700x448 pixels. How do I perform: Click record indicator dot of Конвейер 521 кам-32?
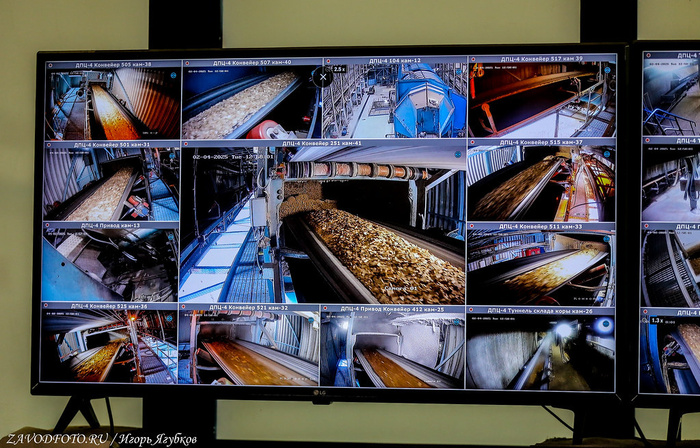pos(183,307)
